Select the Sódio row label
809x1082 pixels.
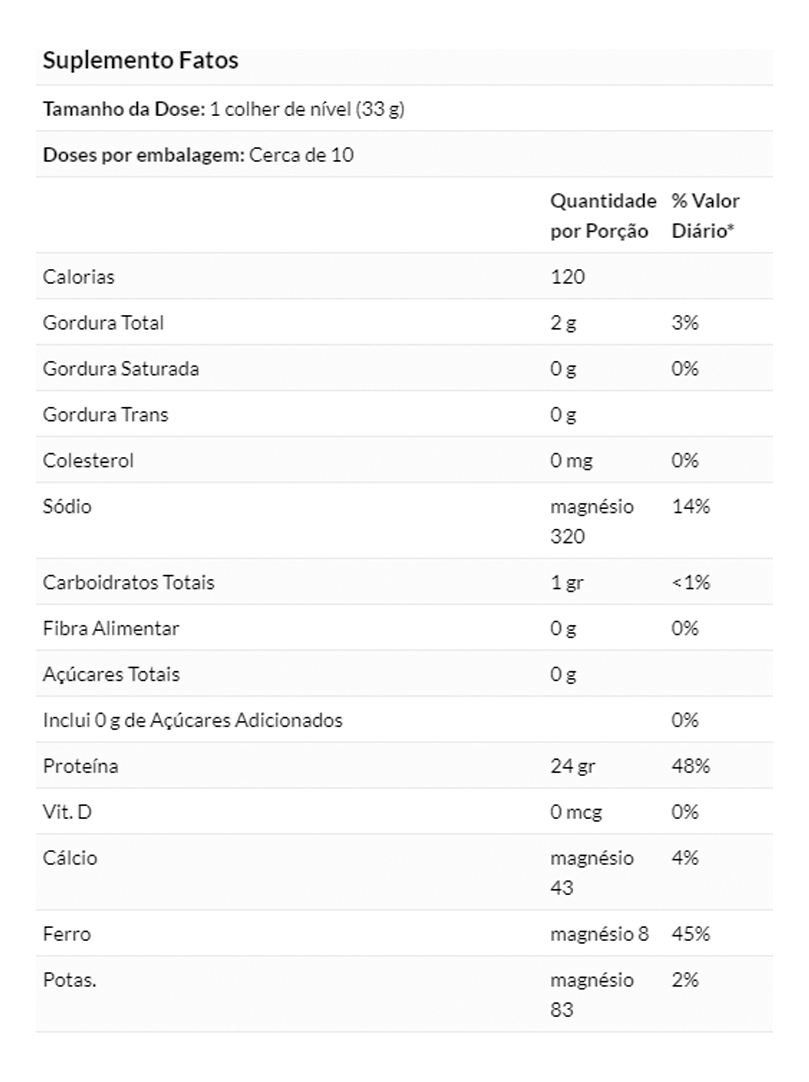coord(66,506)
